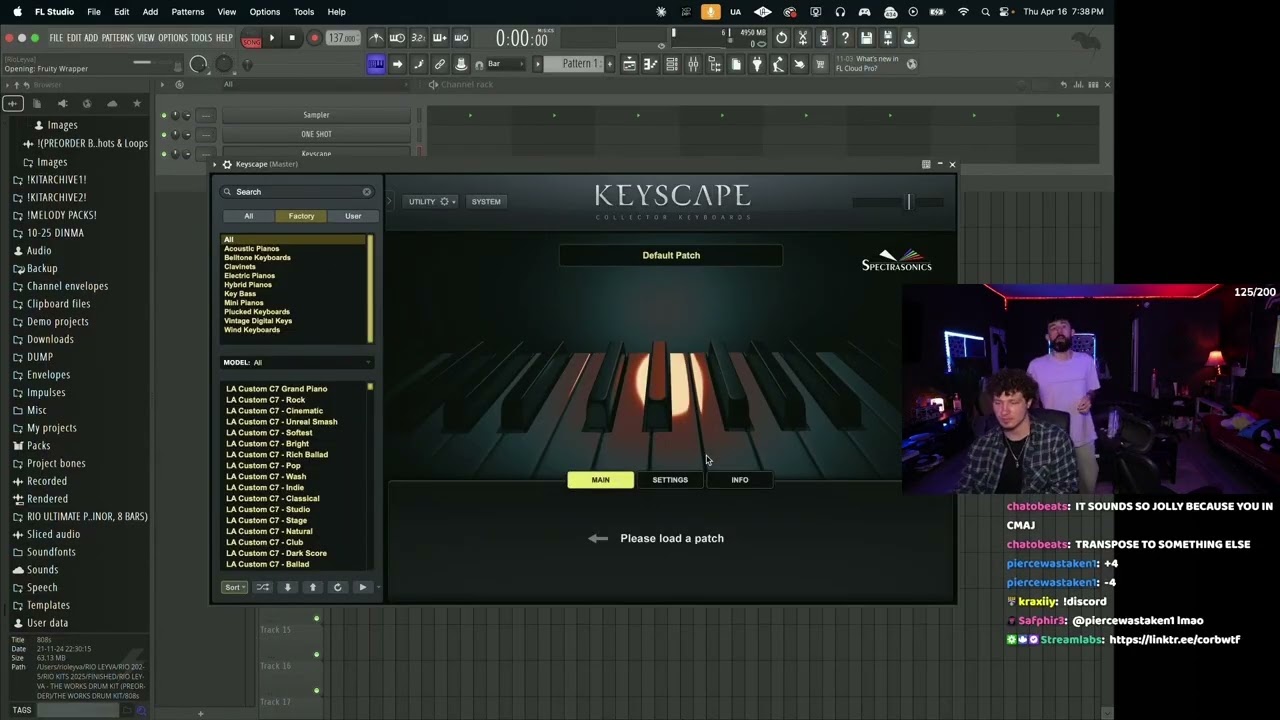The height and width of the screenshot is (720, 1280).
Task: Choose Wind Keyboards category
Action: point(252,330)
